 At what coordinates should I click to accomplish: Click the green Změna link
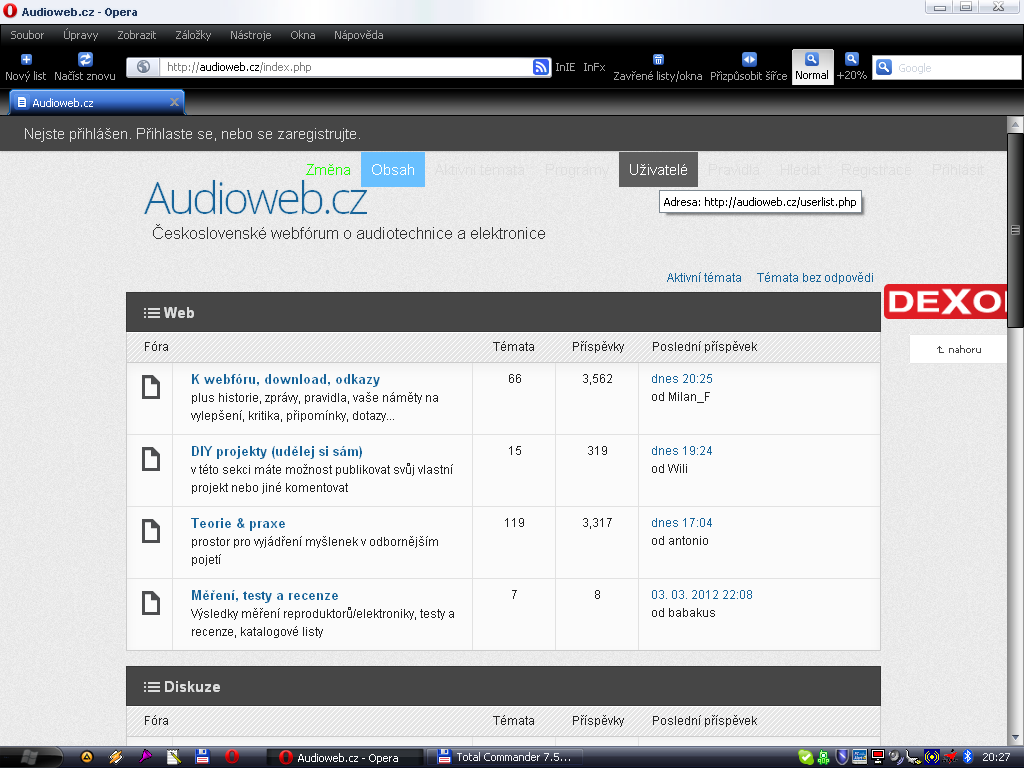pos(328,170)
